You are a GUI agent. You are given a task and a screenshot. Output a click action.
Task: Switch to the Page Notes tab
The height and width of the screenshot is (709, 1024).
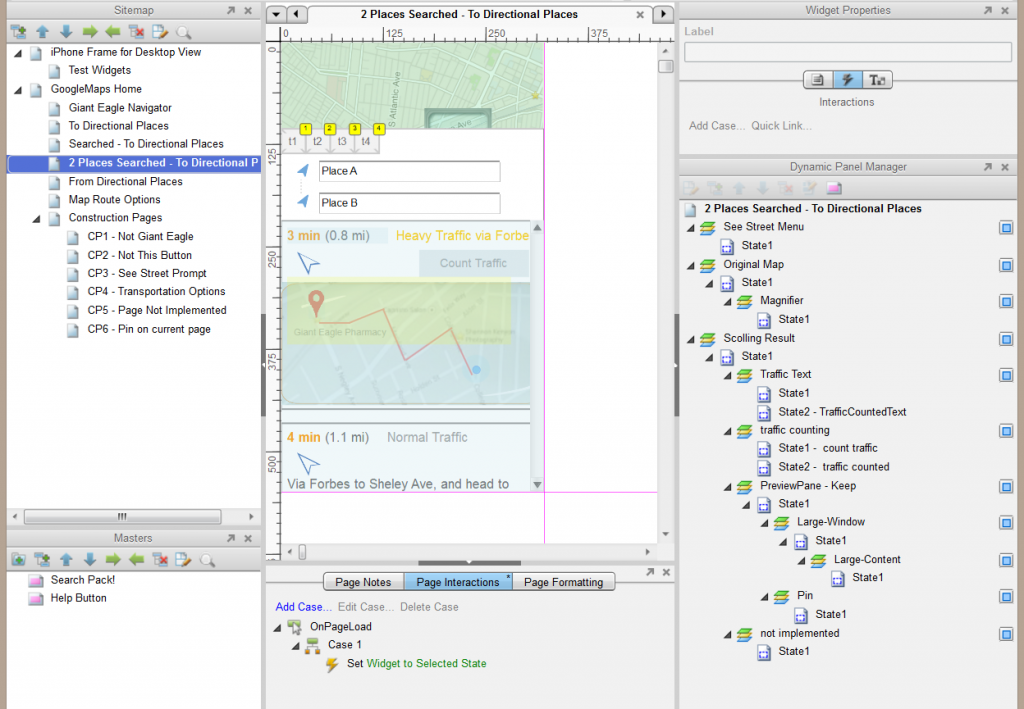pyautogui.click(x=363, y=582)
